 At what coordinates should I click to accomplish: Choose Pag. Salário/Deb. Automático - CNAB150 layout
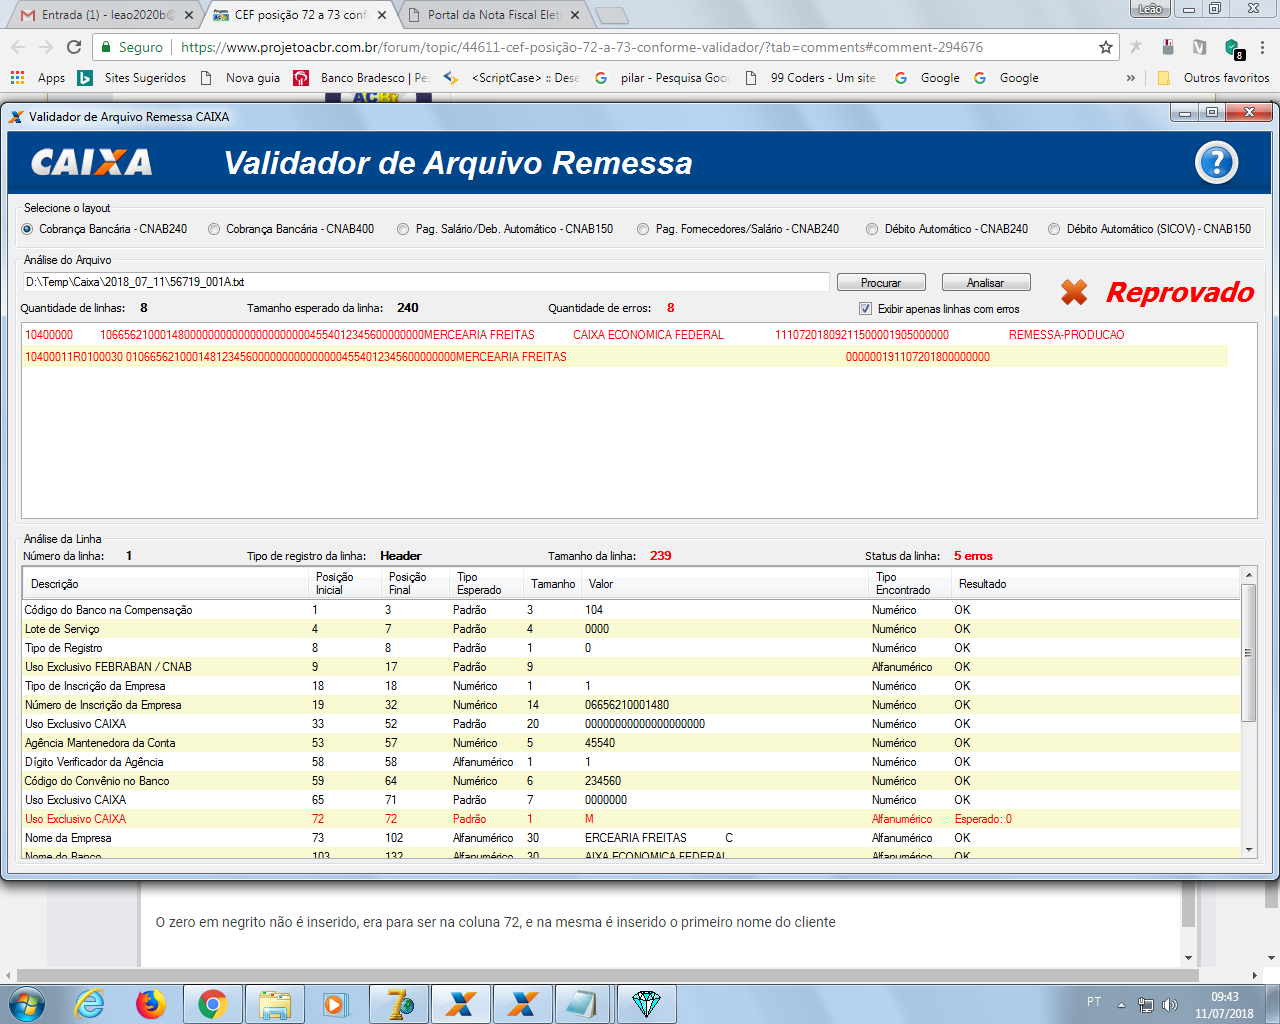(x=505, y=229)
